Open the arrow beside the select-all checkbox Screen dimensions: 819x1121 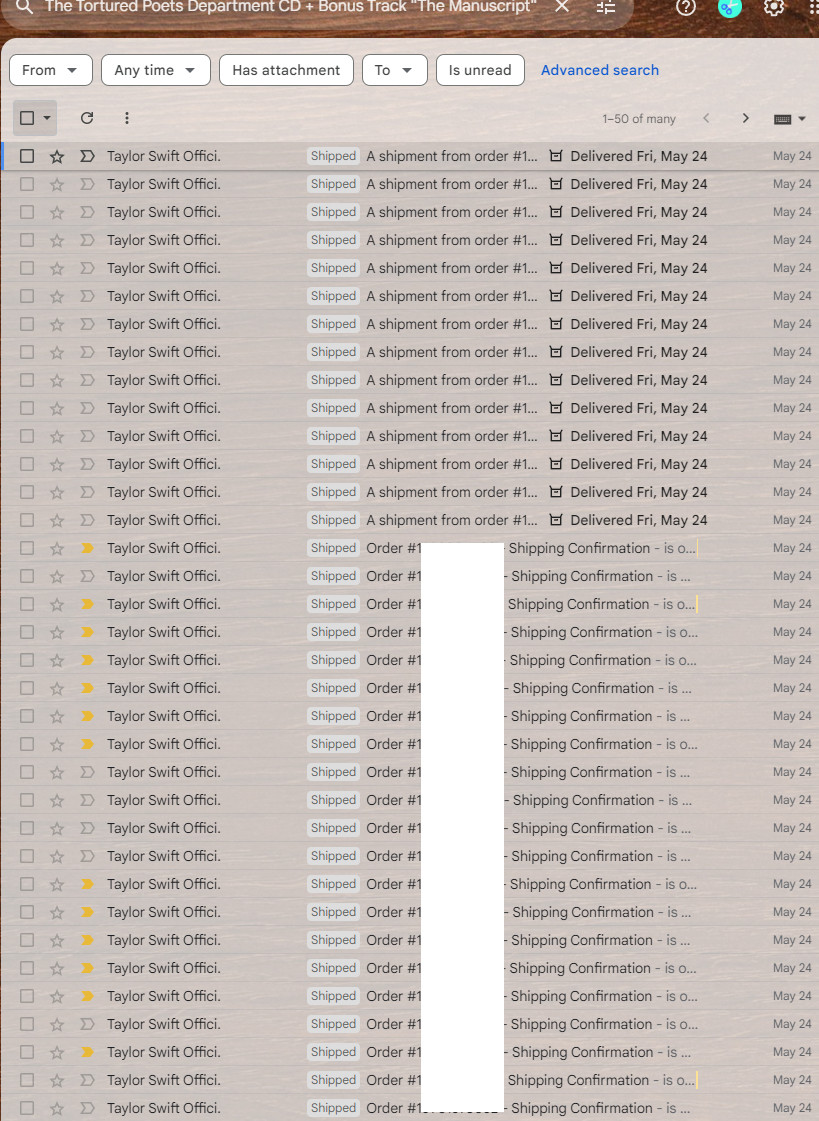47,118
